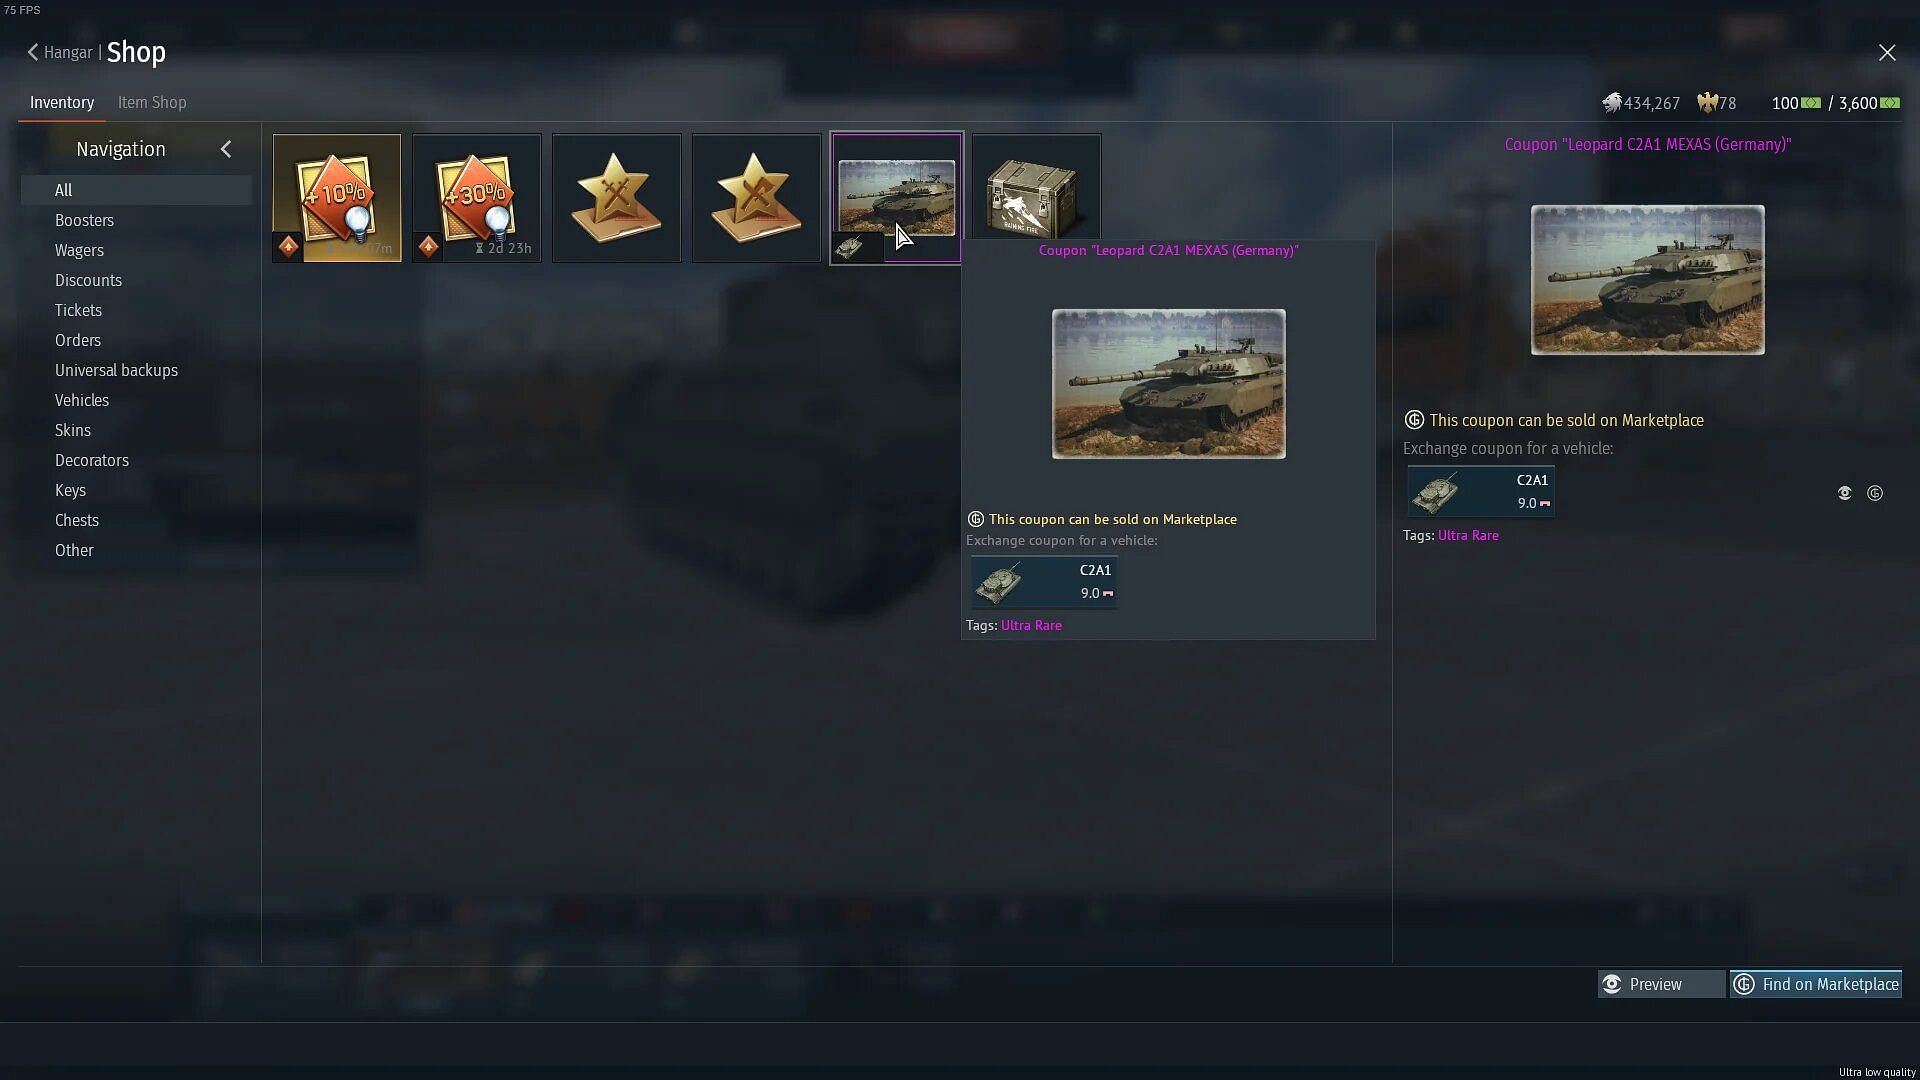Open the C2A1 vehicle exchange card
This screenshot has height=1080, width=1920.
(1481, 492)
